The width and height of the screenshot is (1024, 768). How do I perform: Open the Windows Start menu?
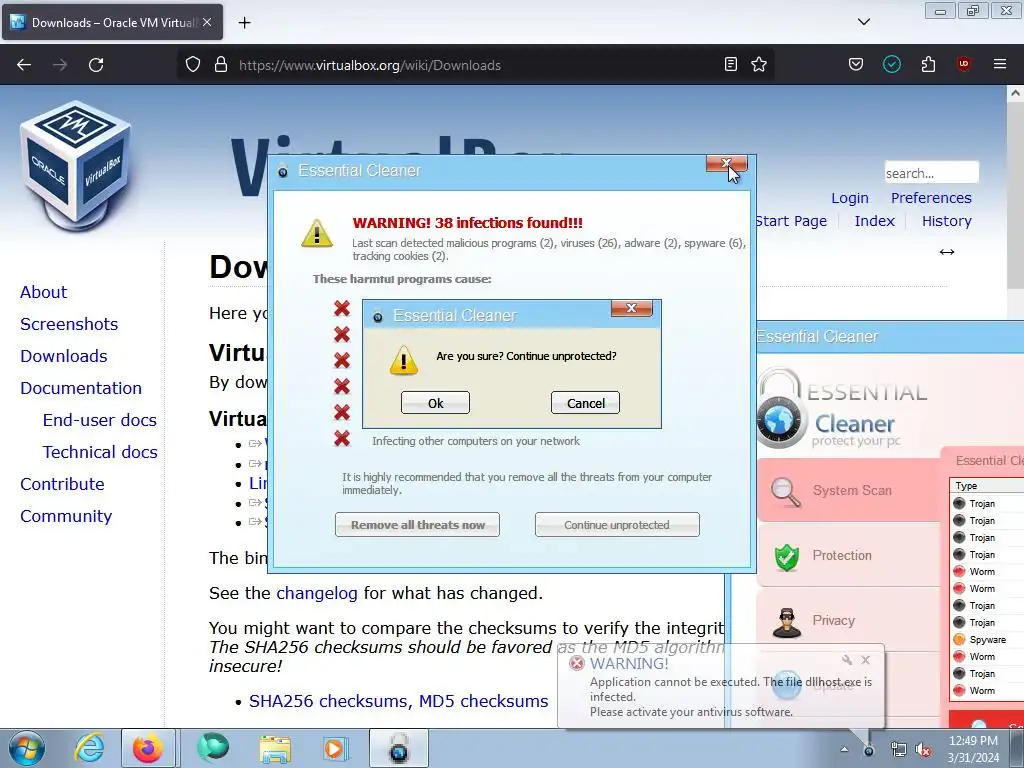[27, 748]
